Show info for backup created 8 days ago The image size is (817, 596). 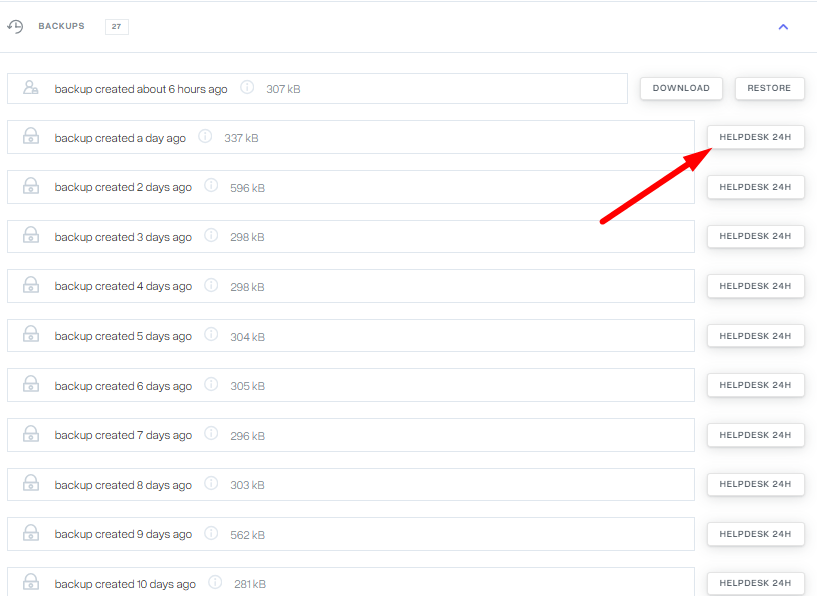pos(211,483)
